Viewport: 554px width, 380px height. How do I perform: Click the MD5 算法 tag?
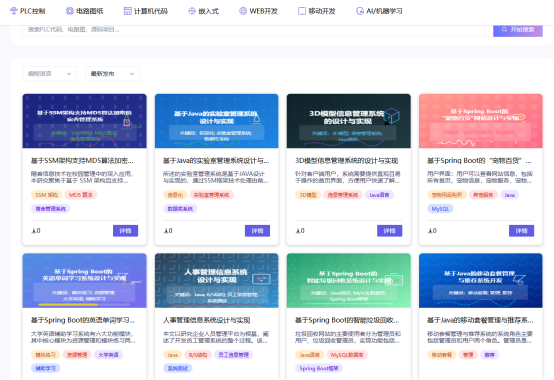[x=81, y=195]
